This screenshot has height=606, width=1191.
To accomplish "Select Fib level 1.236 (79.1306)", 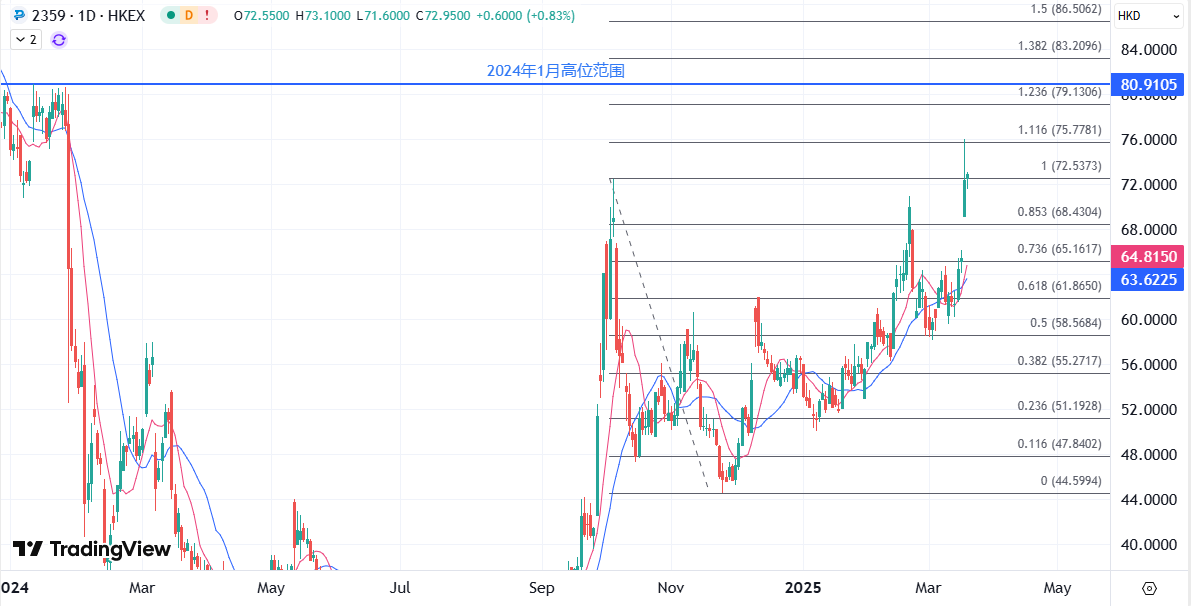I will point(1060,92).
